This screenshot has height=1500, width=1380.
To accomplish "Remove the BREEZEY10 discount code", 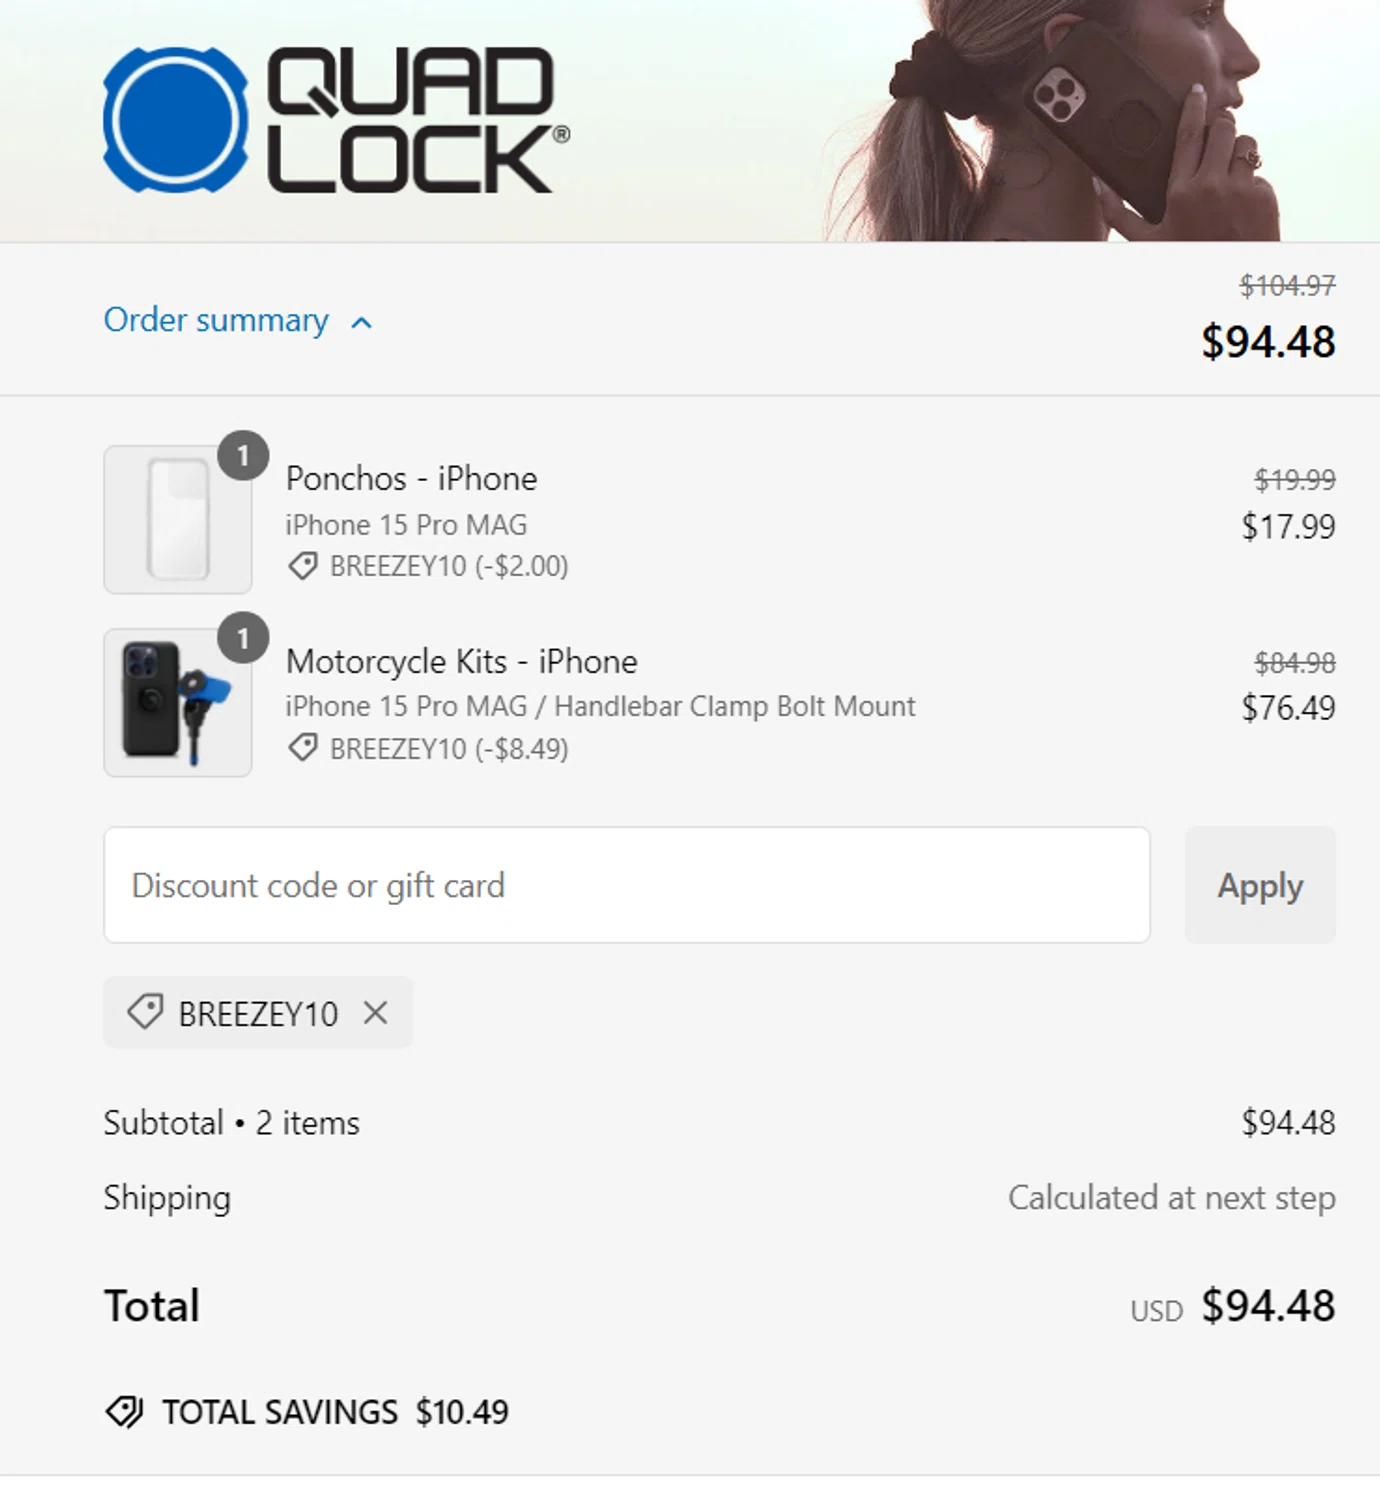I will (x=376, y=1013).
